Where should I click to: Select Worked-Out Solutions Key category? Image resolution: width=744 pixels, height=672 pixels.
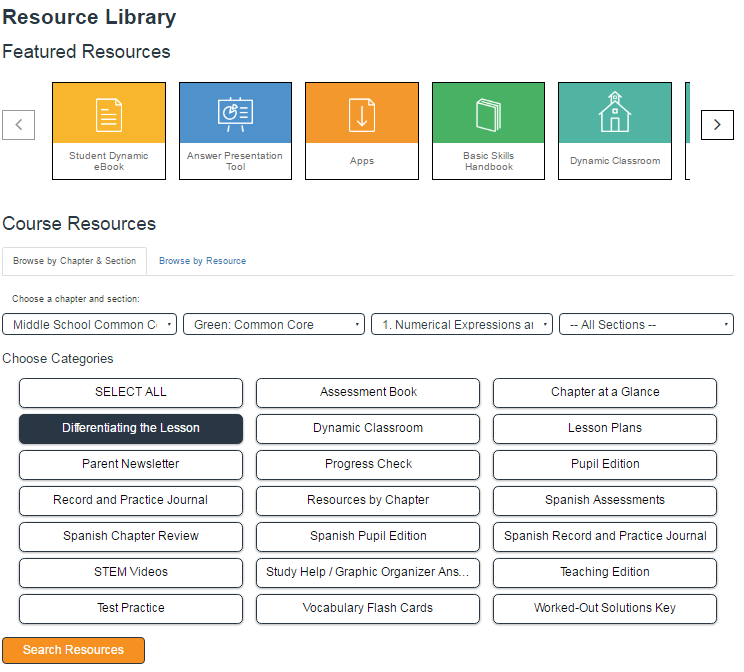click(605, 609)
